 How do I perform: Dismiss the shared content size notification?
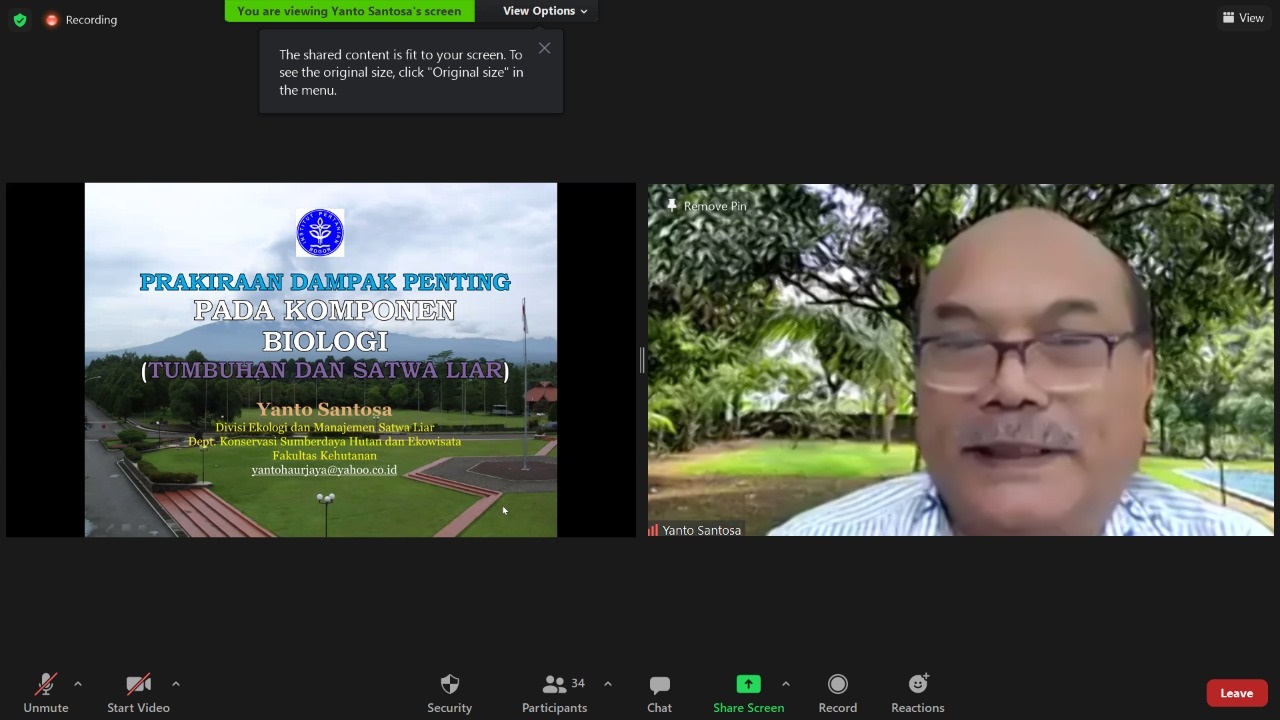[x=544, y=48]
